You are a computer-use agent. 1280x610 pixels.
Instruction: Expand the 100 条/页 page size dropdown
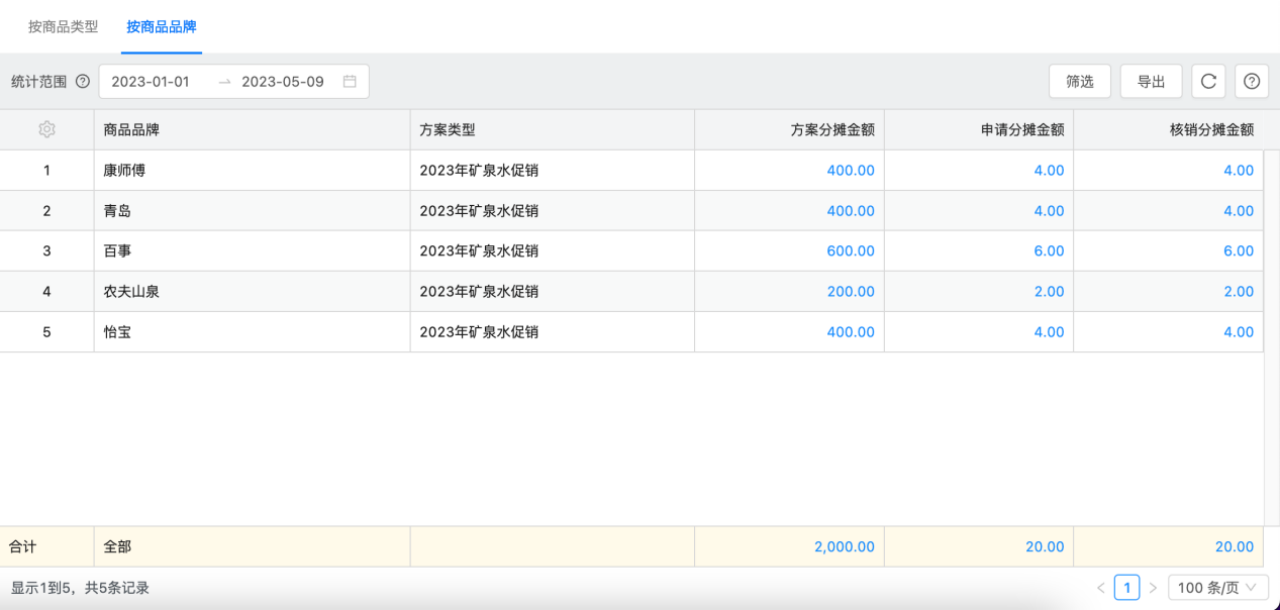pyautogui.click(x=1219, y=588)
